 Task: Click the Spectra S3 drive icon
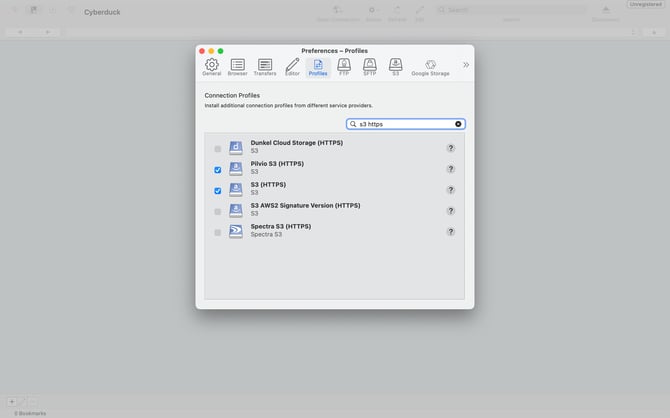click(236, 231)
